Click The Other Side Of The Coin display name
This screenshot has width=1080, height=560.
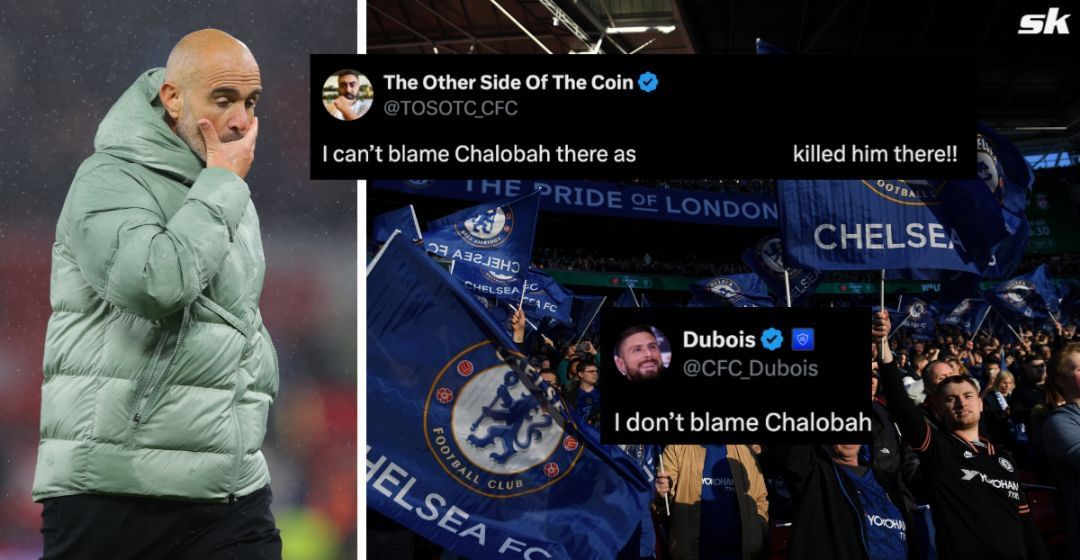click(508, 83)
